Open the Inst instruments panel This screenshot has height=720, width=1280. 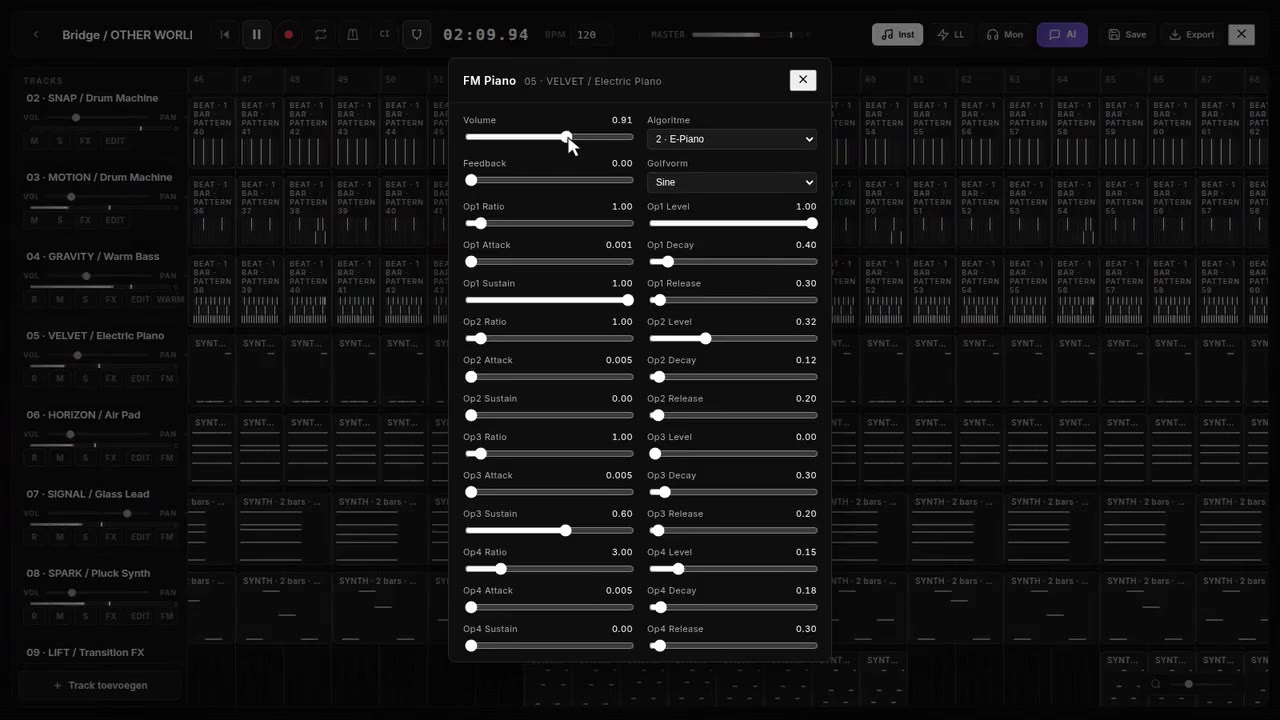click(x=897, y=34)
